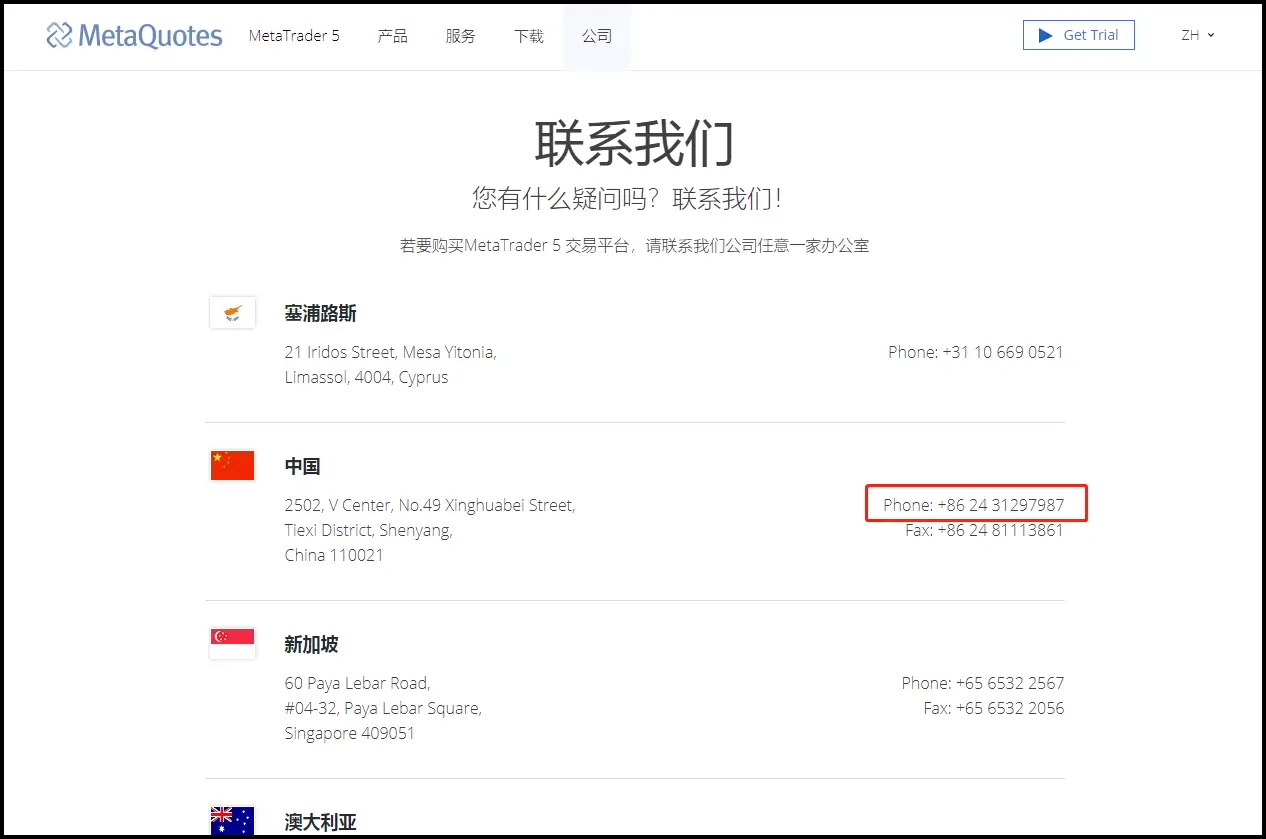Click China fax +86 24 81113861

click(984, 530)
